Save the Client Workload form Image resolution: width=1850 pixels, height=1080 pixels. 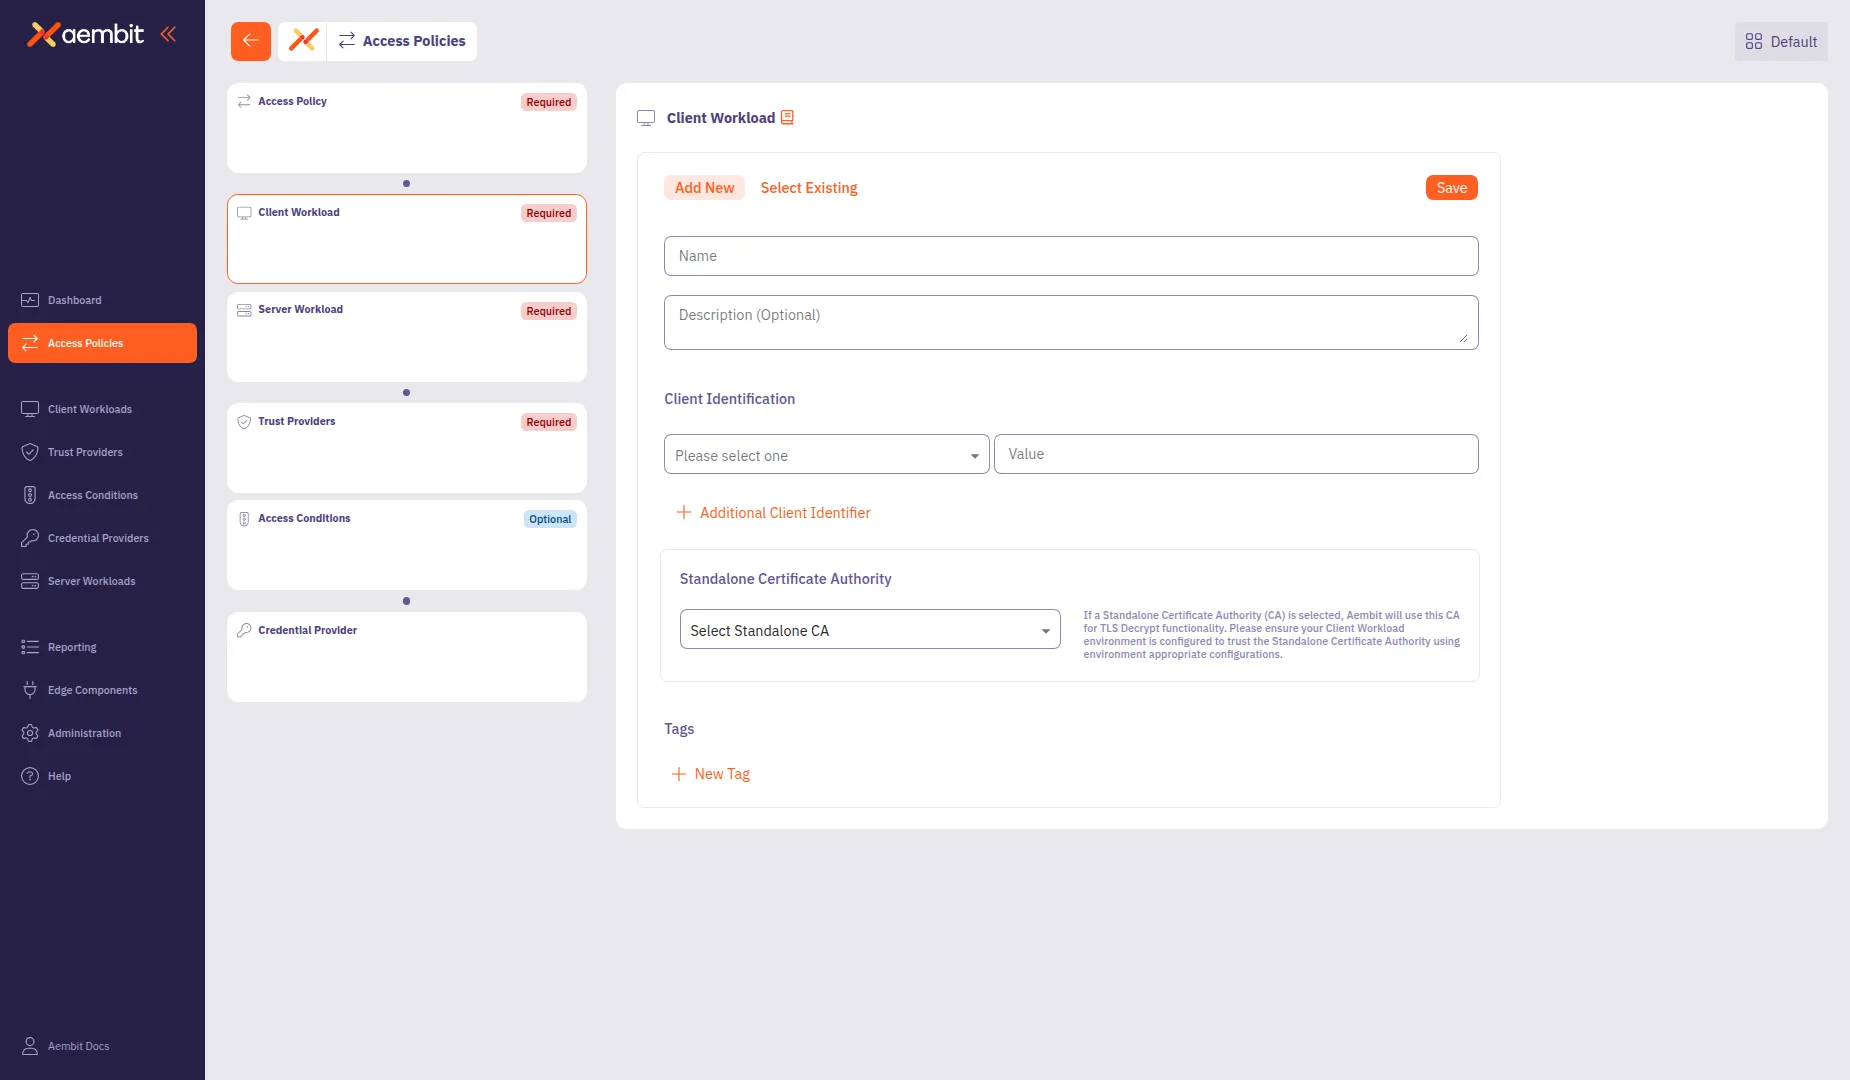click(1451, 187)
